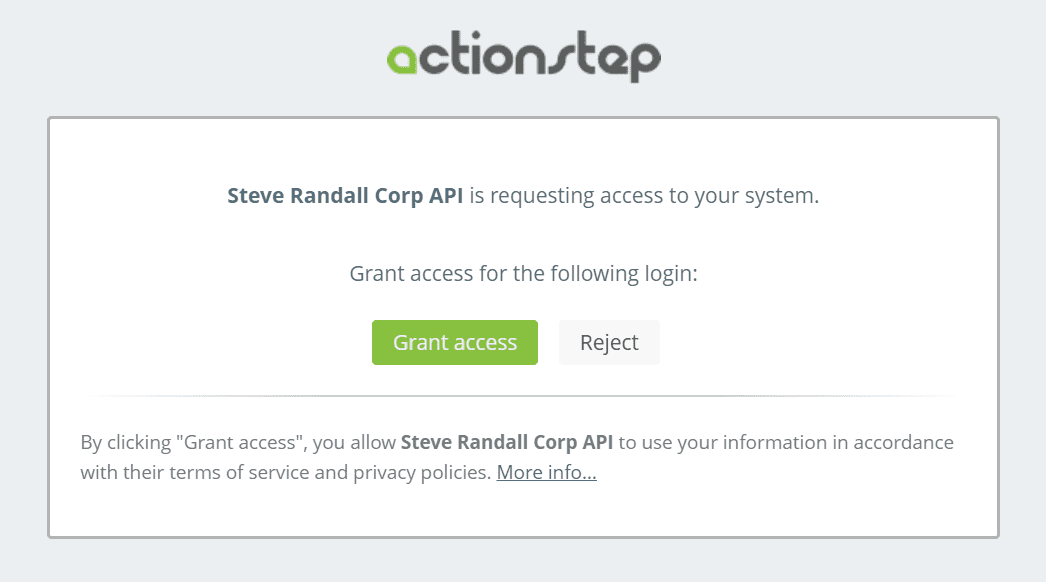Click the card border near the bottom edge
The width and height of the screenshot is (1047, 582).
[x=523, y=537]
